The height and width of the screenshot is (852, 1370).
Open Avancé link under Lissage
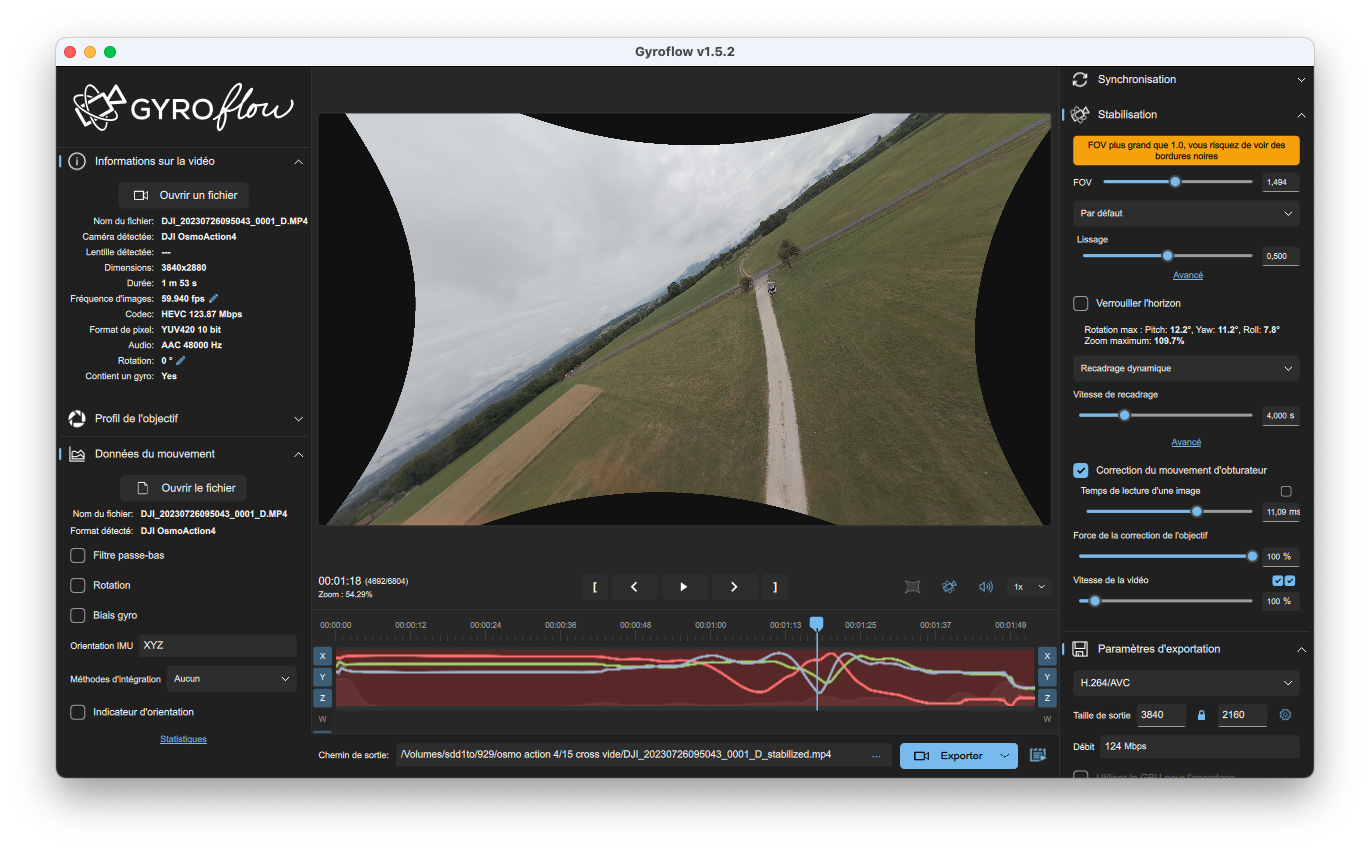tap(1188, 275)
